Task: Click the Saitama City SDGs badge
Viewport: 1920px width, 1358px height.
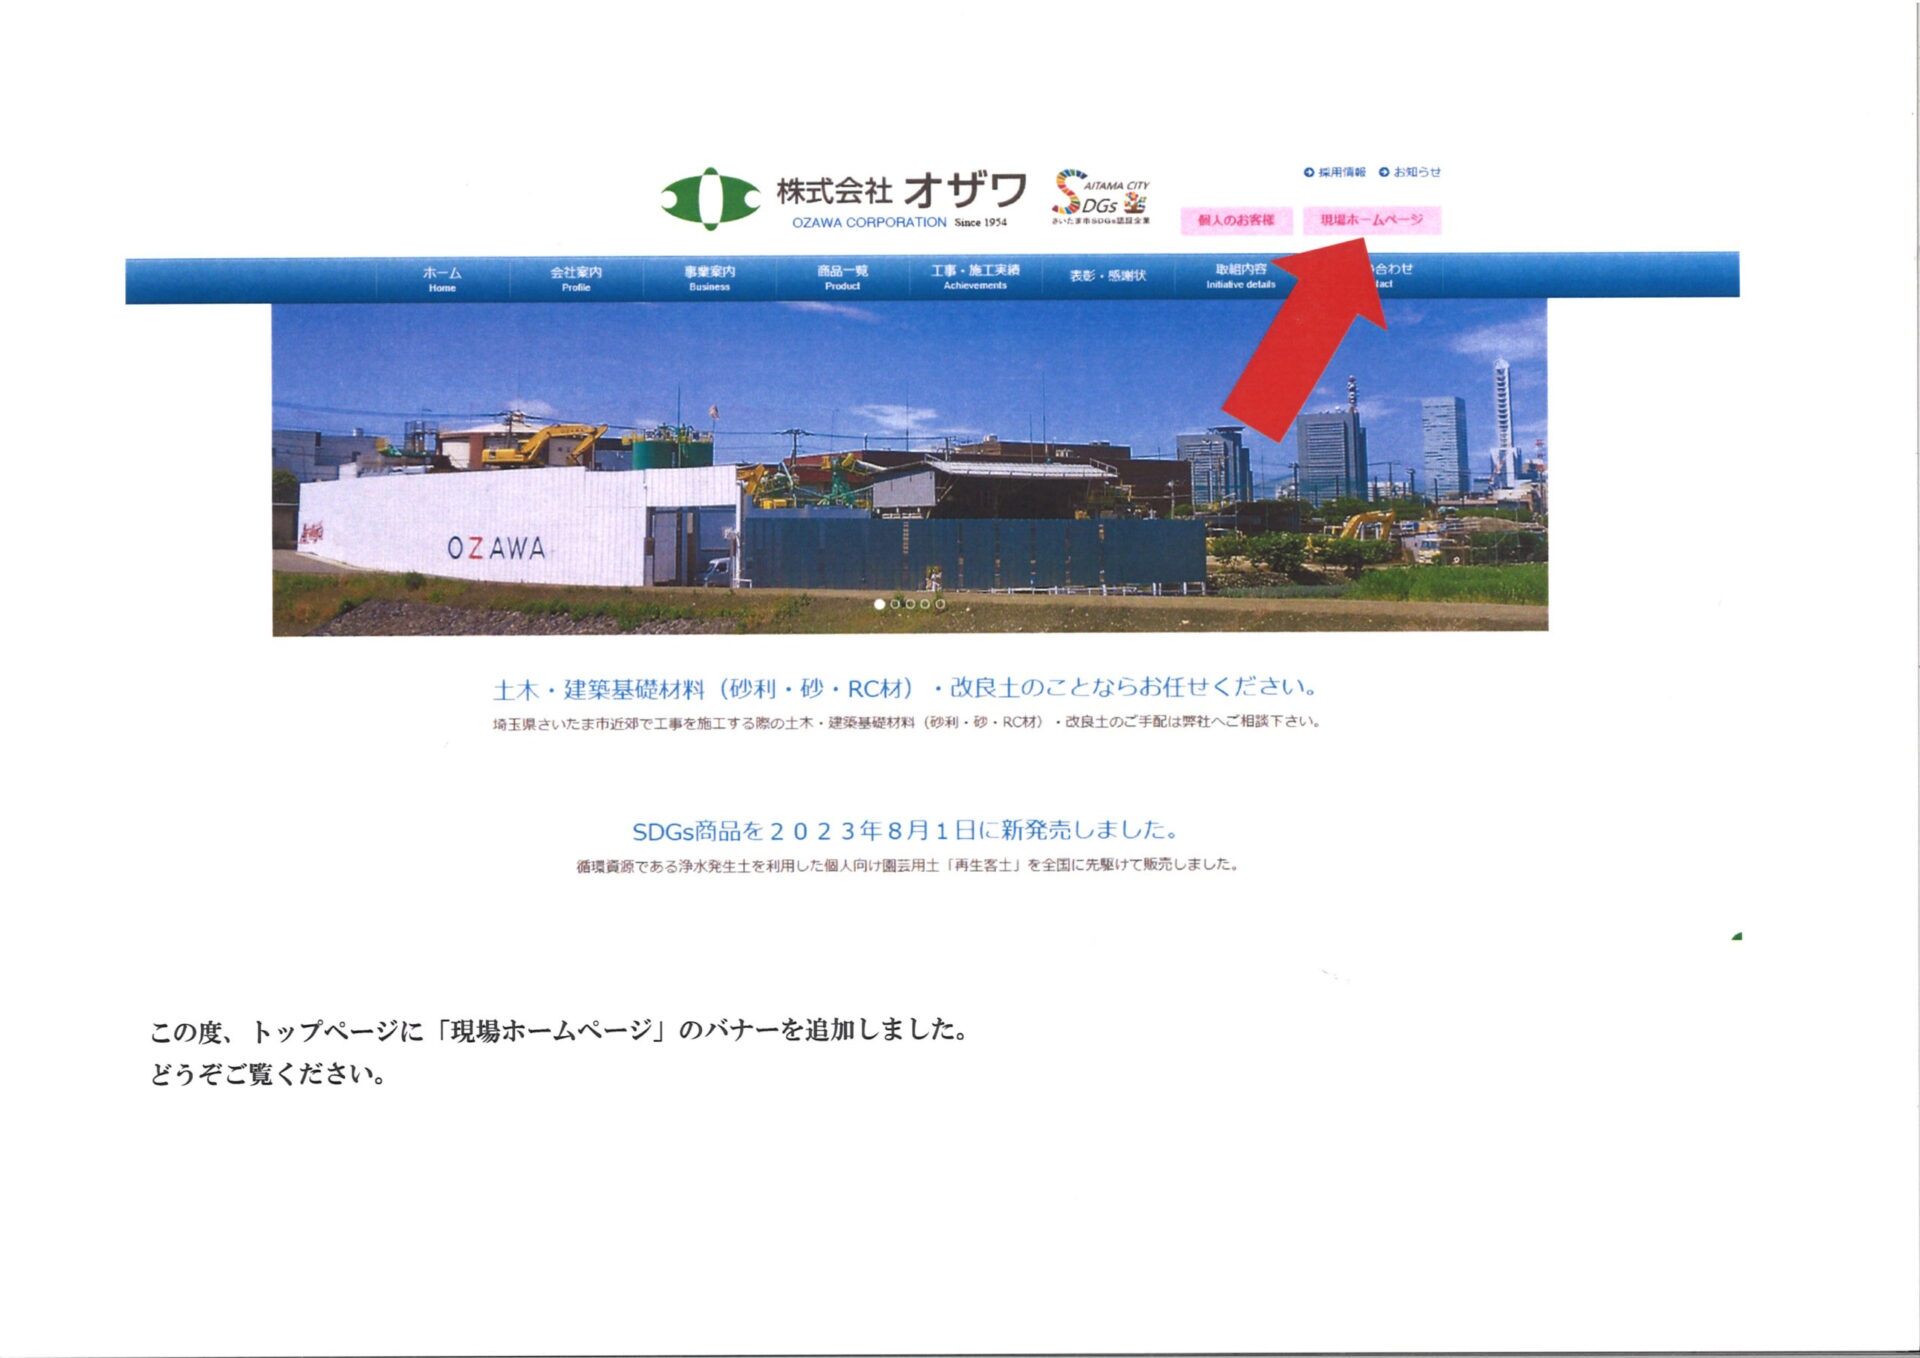Action: 1100,196
